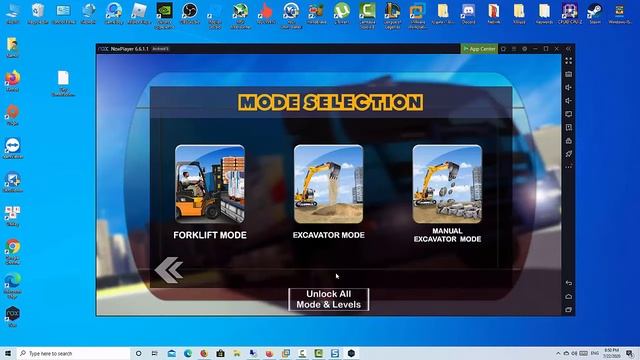Screen dimensions: 640x360
Task: Click the back double-chevron arrow in game
Action: [x=169, y=270]
